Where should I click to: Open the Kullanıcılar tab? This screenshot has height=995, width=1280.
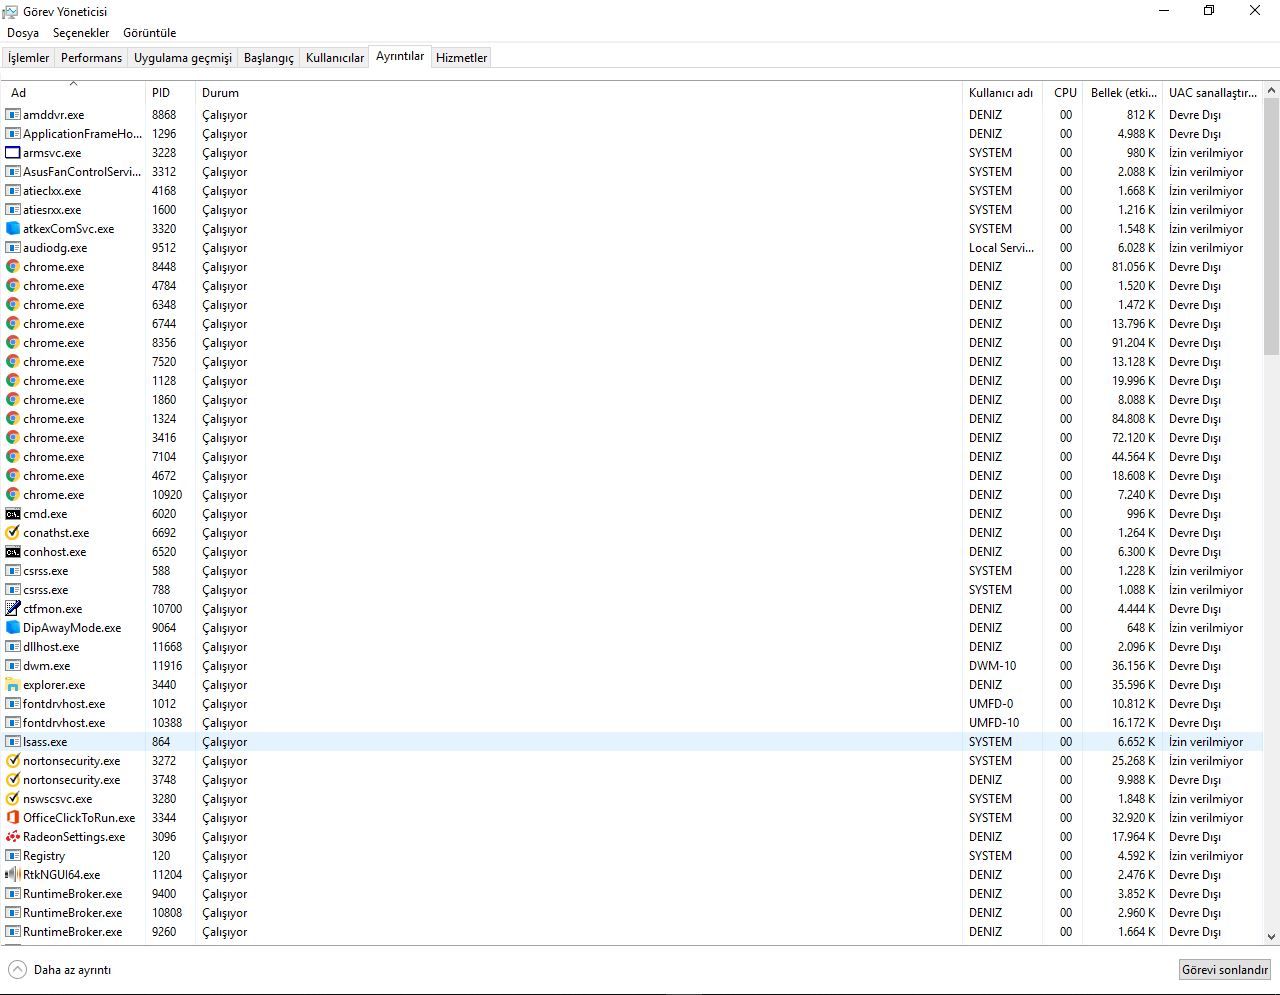pyautogui.click(x=335, y=58)
